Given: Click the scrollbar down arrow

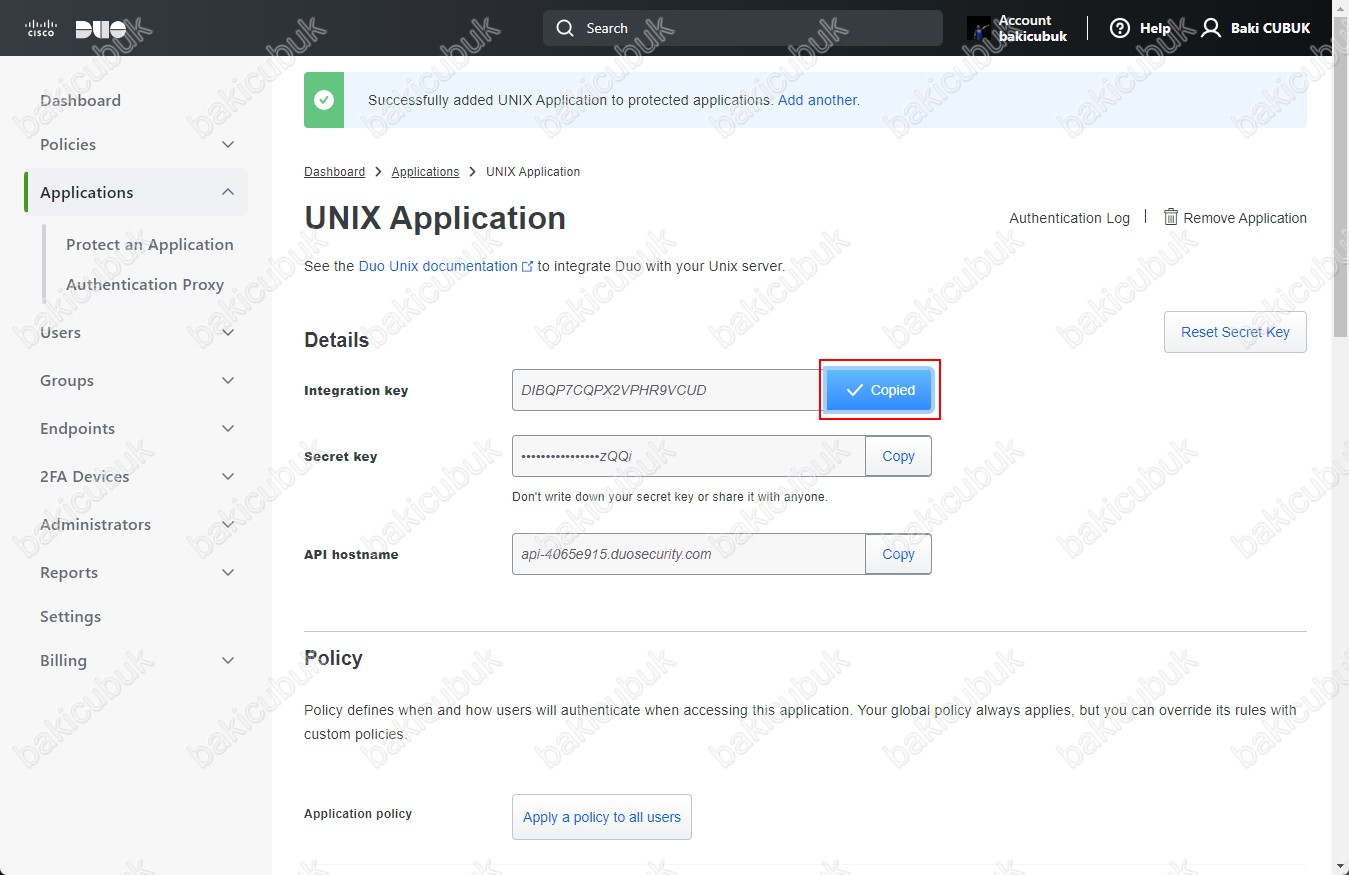Looking at the screenshot, I should tap(1340, 866).
